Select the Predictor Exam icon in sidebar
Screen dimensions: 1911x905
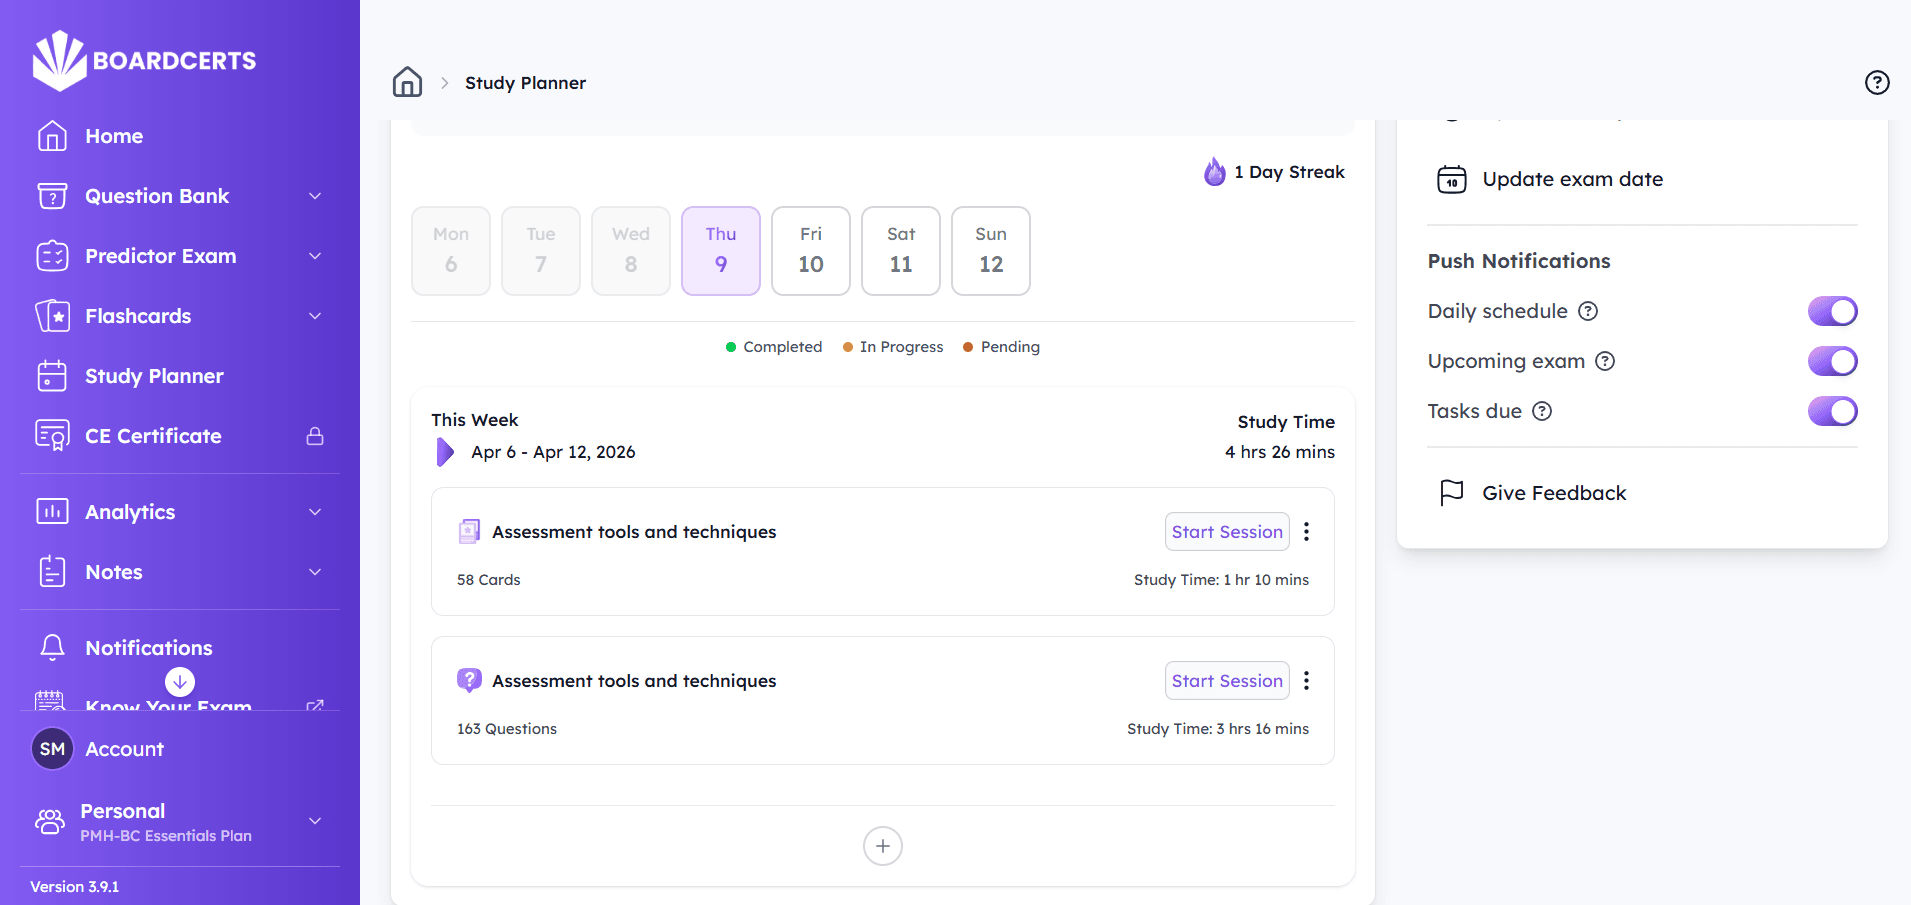click(51, 256)
